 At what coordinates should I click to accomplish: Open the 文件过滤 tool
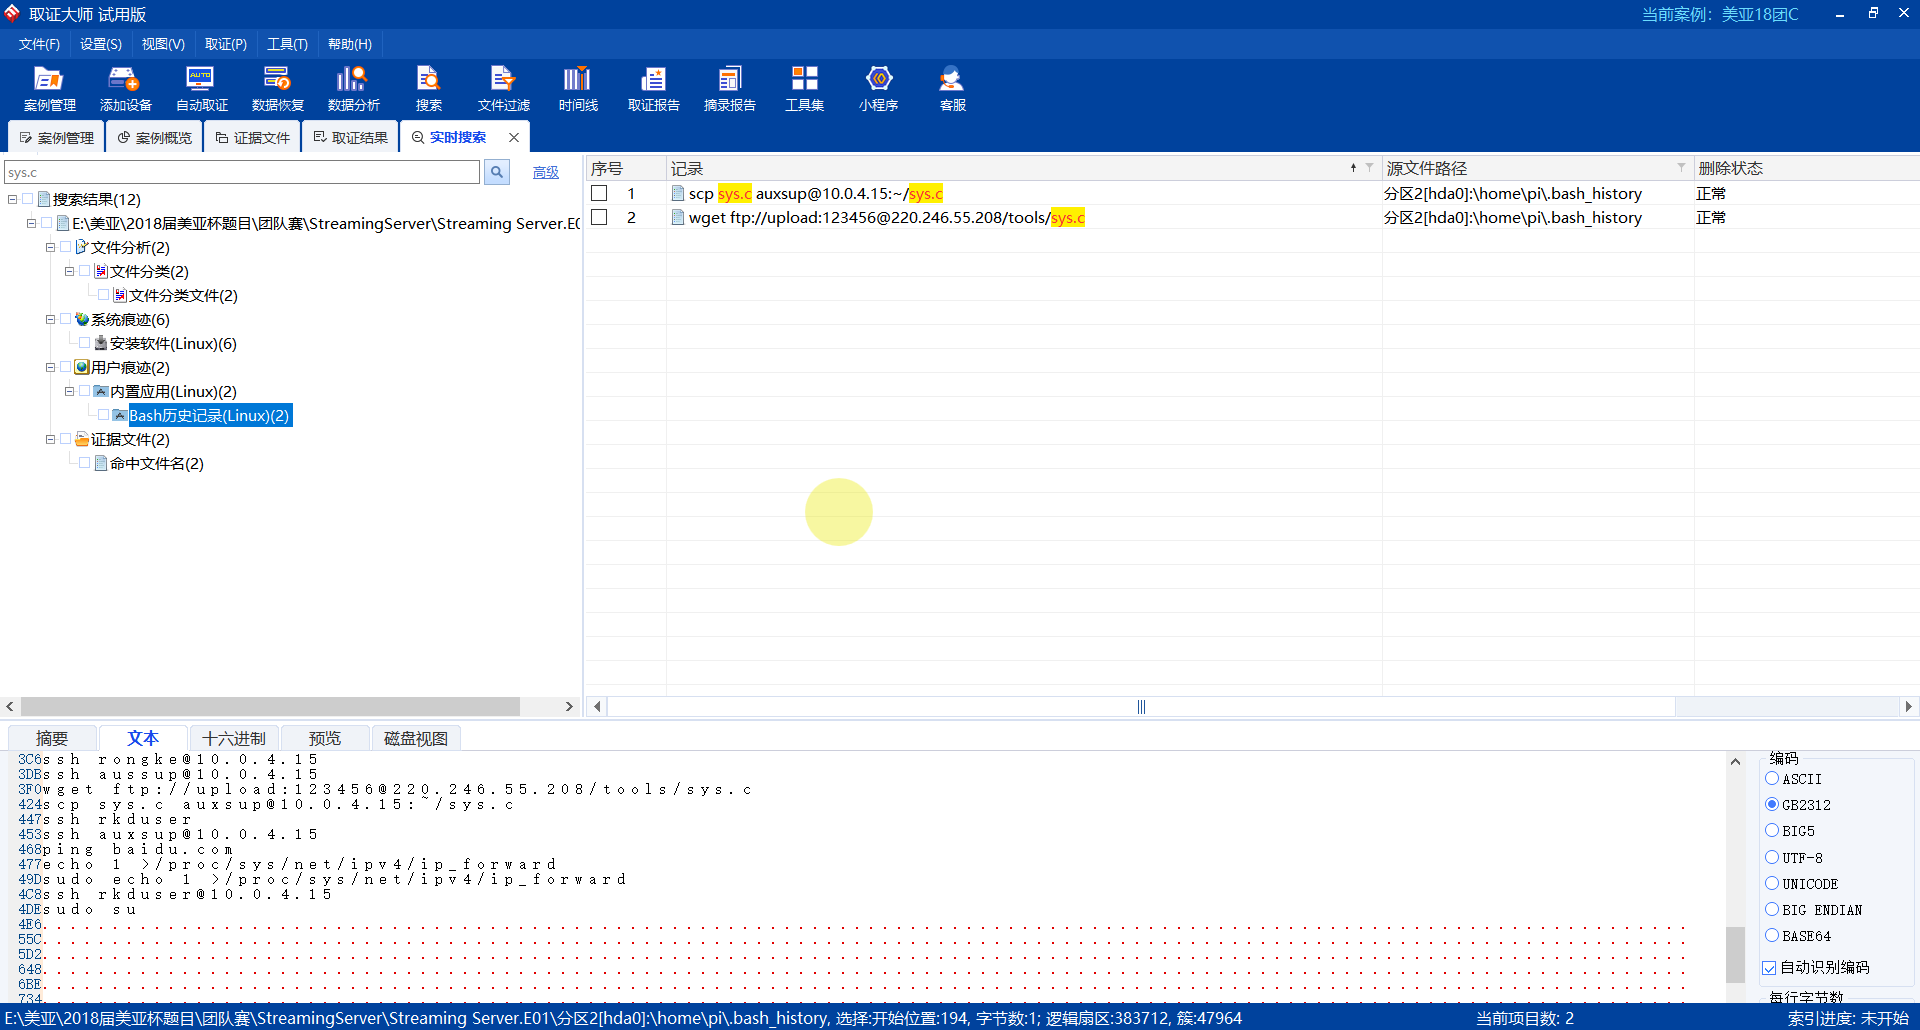point(503,88)
